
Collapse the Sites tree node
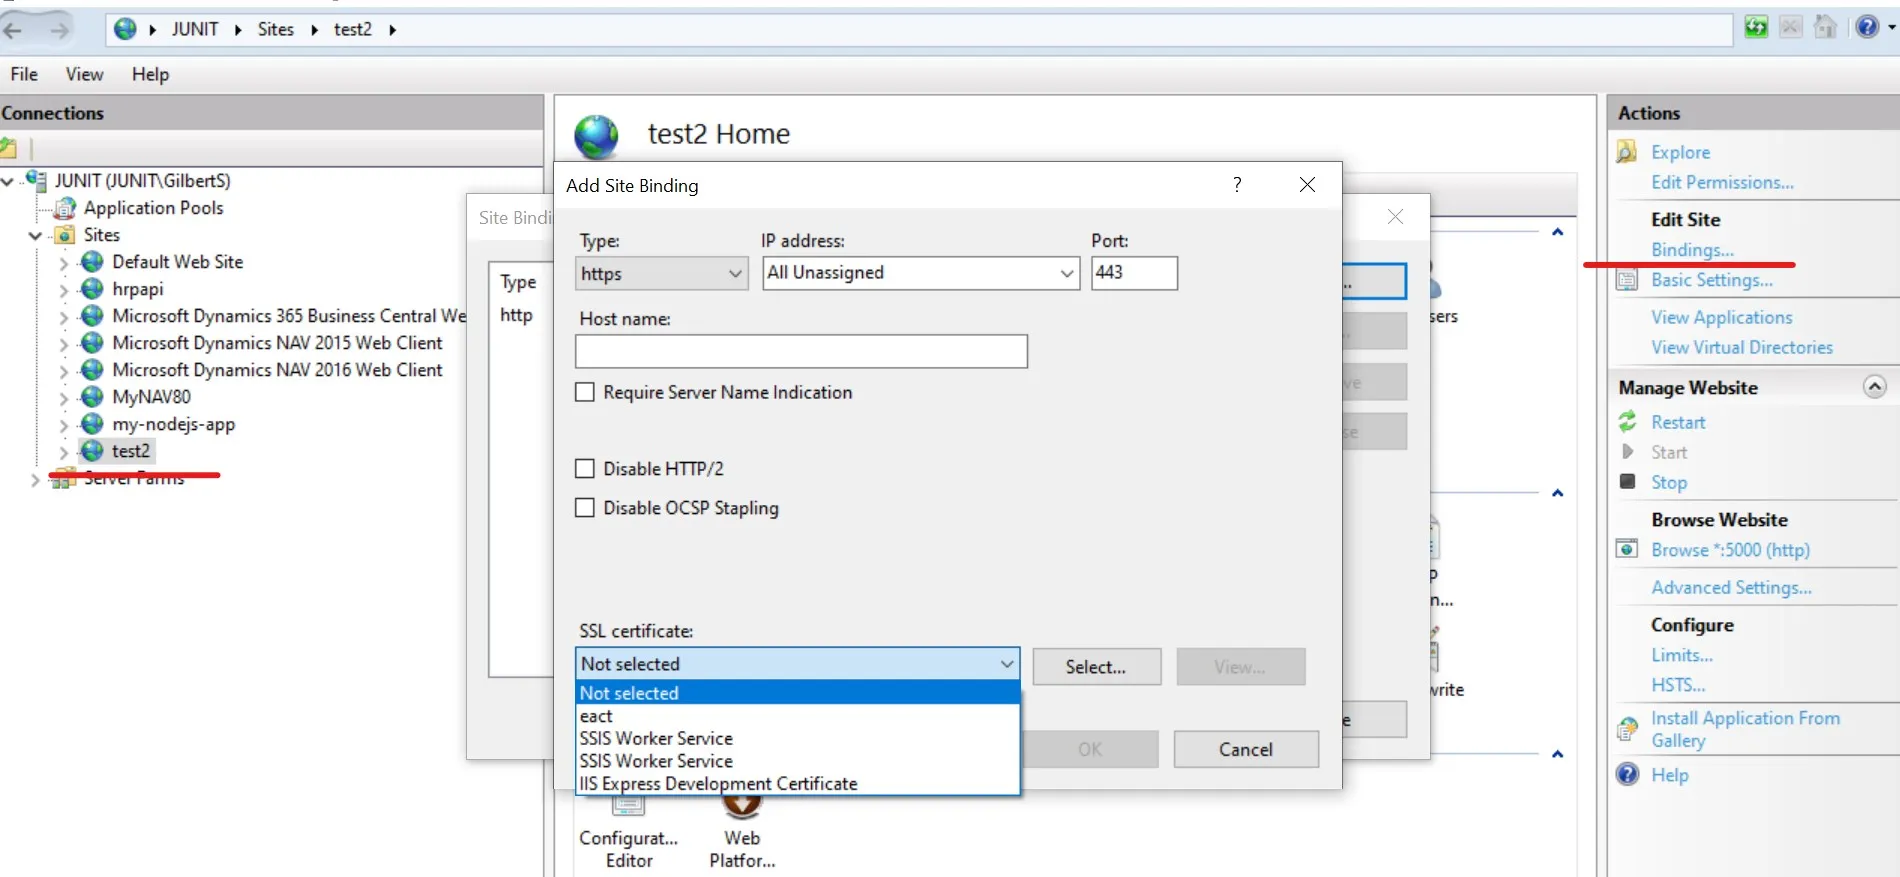click(36, 236)
